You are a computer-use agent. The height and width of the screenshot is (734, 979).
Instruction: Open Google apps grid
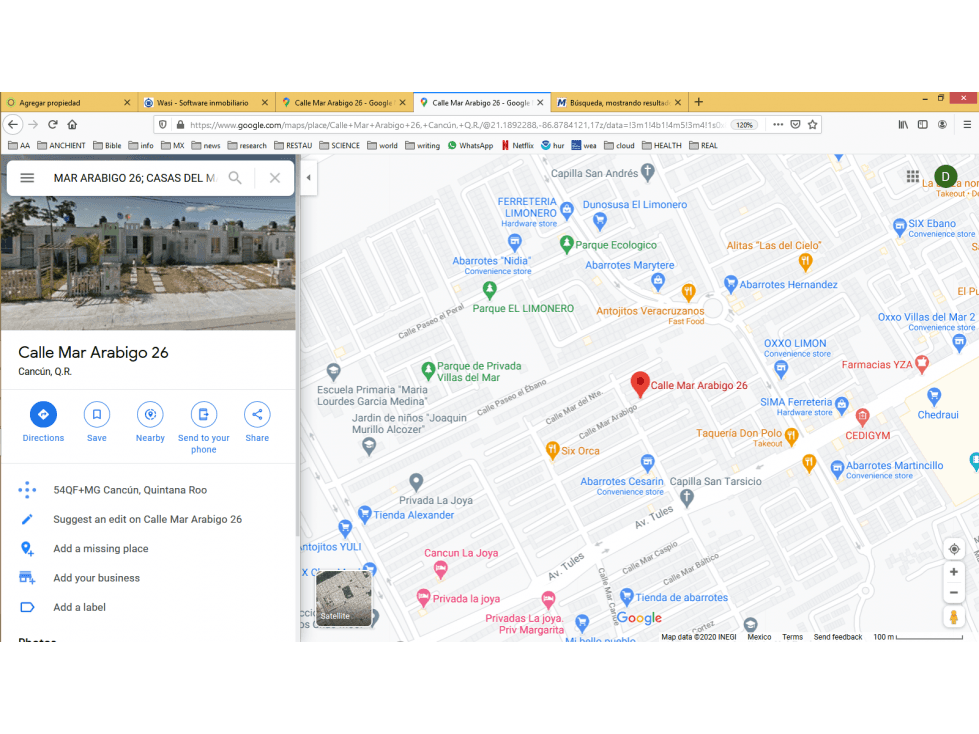coord(913,177)
